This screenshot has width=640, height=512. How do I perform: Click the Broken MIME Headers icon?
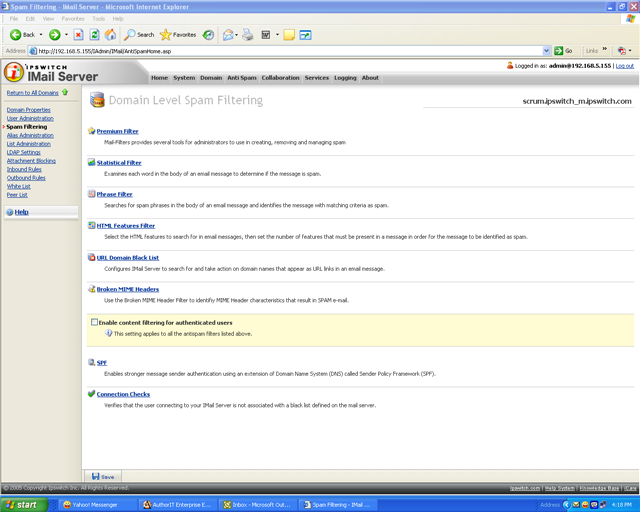tap(91, 289)
